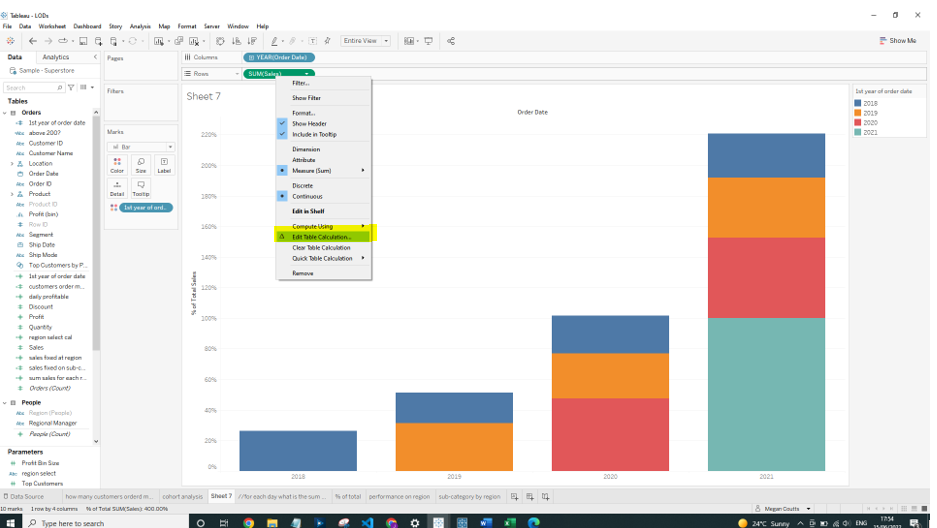937x528 pixels.
Task: Toggle Include in Tooltip option
Action: 314,134
